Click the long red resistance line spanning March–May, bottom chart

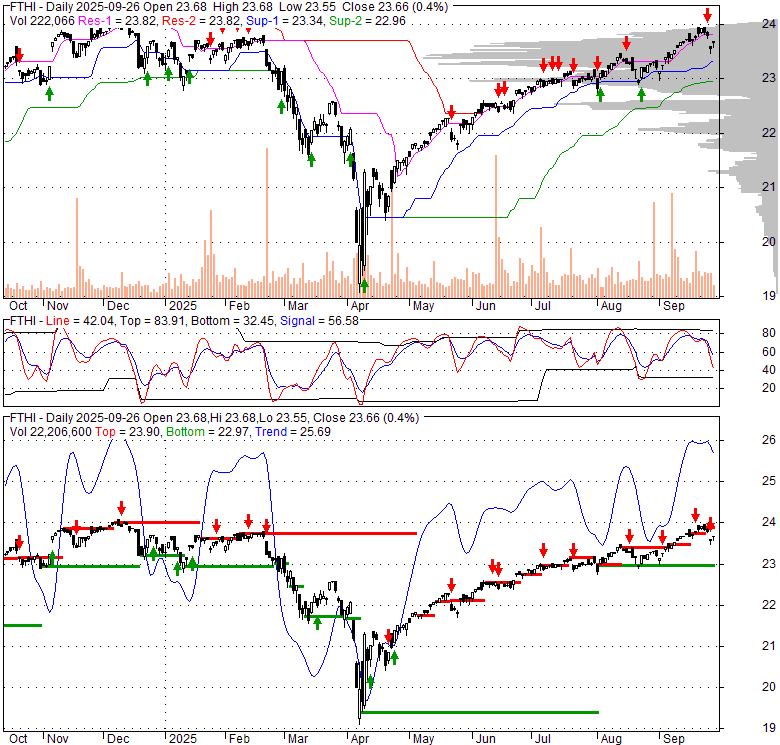point(341,533)
